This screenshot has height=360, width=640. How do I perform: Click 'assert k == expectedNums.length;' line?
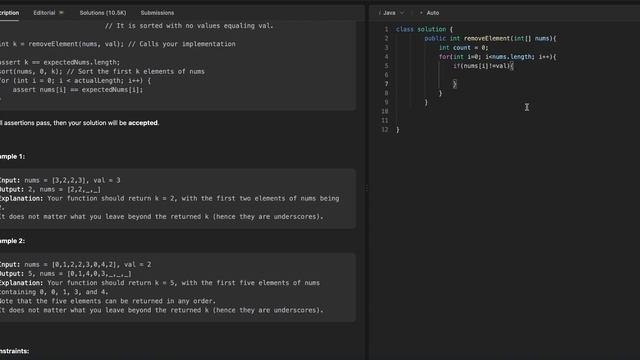[x=60, y=62]
